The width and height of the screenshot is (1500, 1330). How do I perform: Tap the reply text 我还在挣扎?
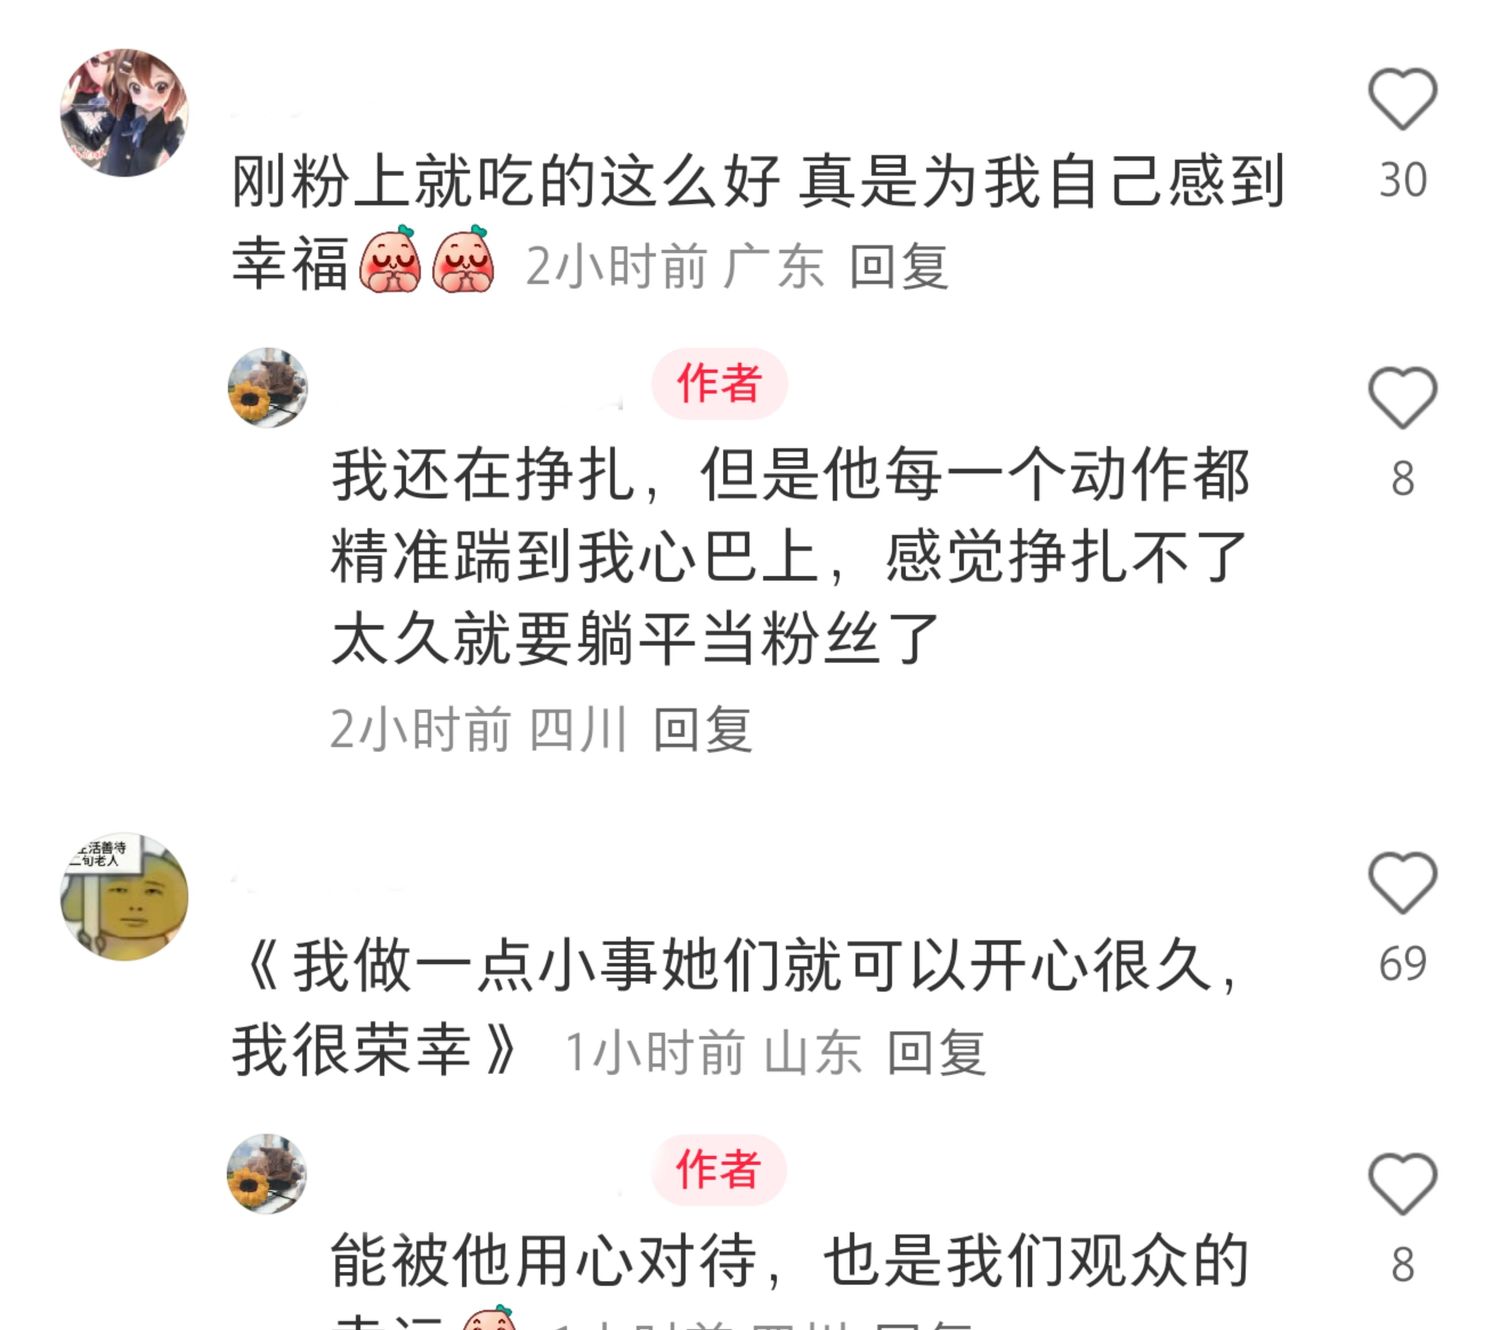483,474
